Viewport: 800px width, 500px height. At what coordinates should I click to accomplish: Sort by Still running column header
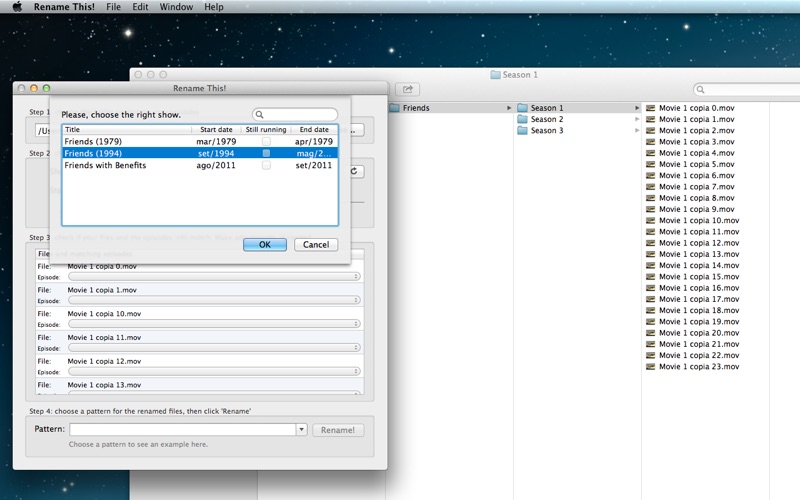(x=266, y=130)
